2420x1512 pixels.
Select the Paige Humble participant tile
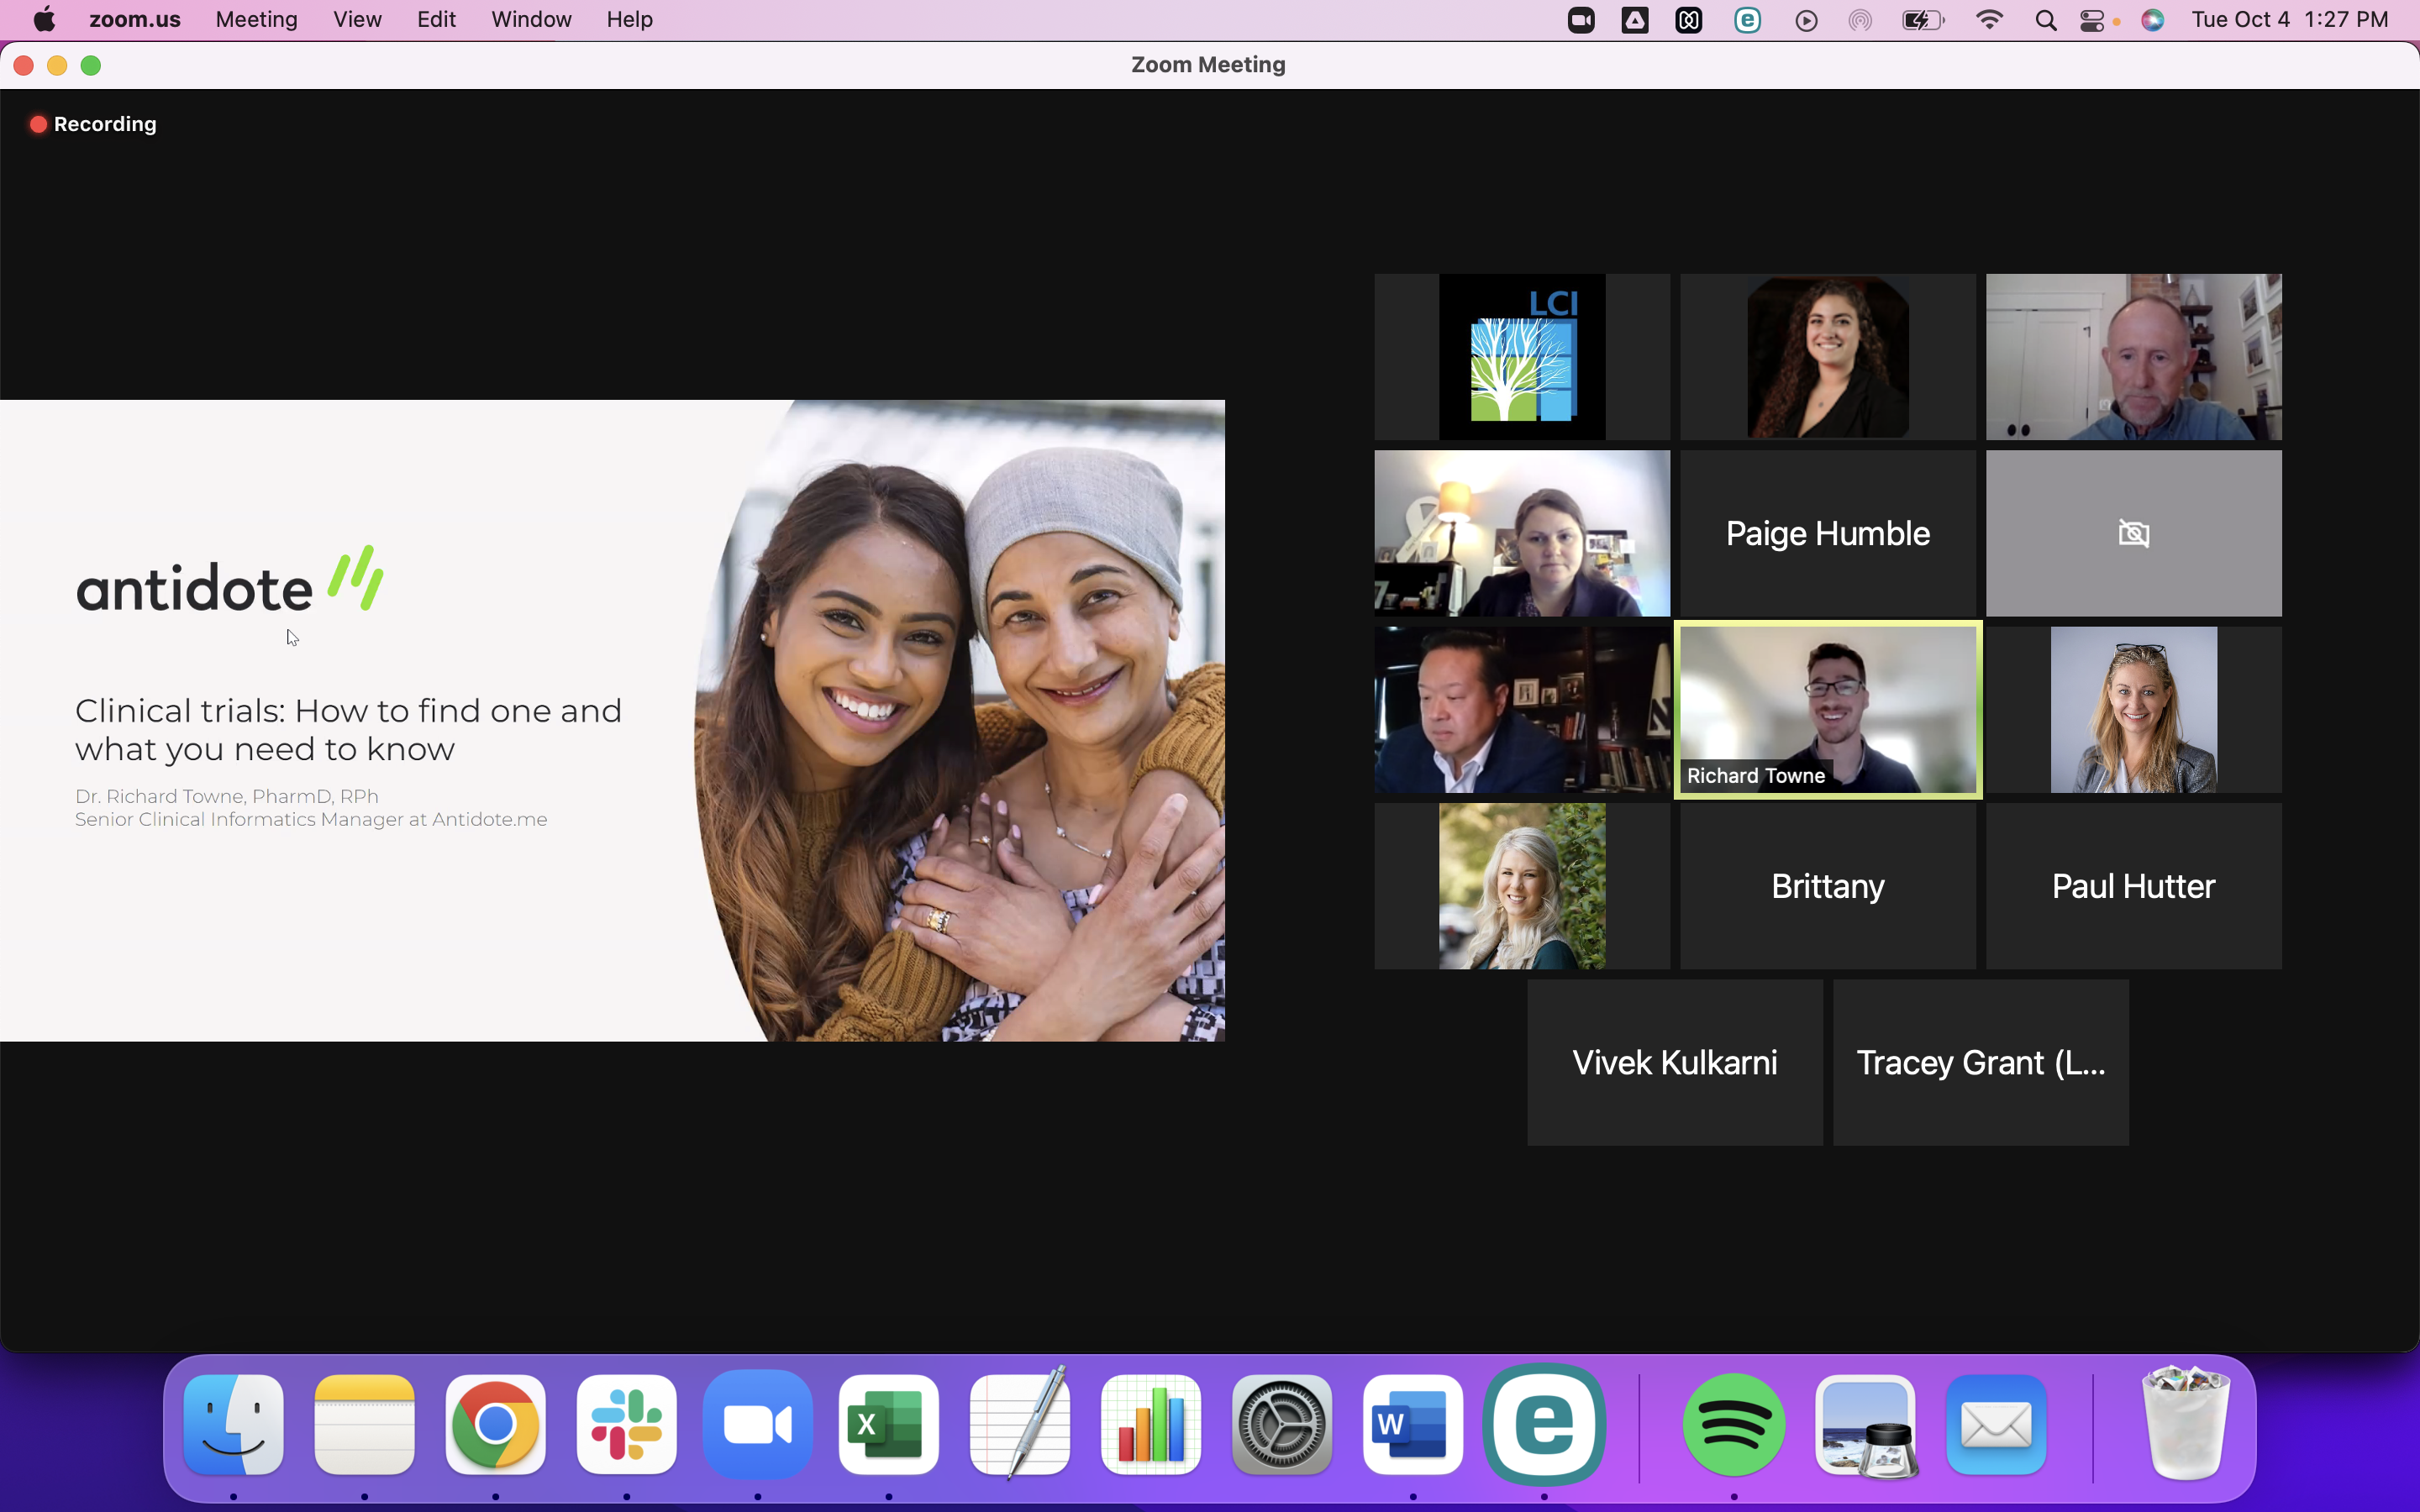[1827, 533]
